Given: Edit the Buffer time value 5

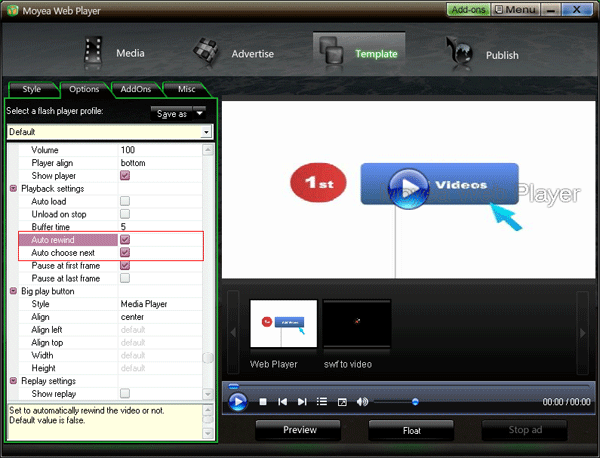Looking at the screenshot, I should pos(160,227).
